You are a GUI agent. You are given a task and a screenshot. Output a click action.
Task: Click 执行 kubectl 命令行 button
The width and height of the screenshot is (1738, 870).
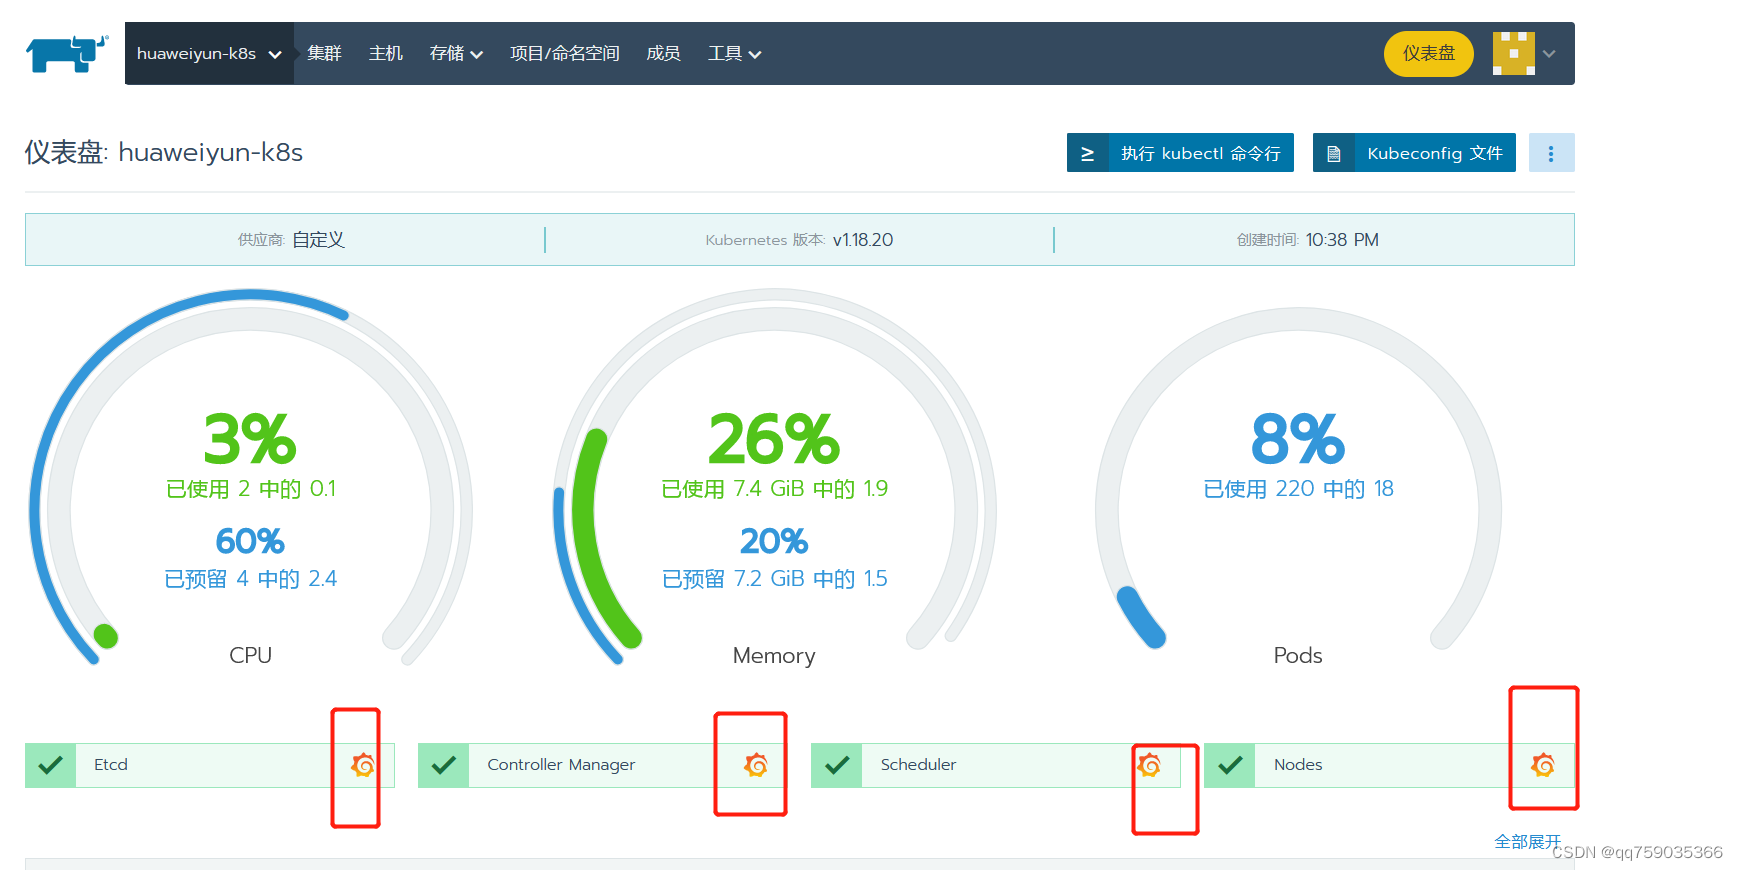pos(1180,153)
